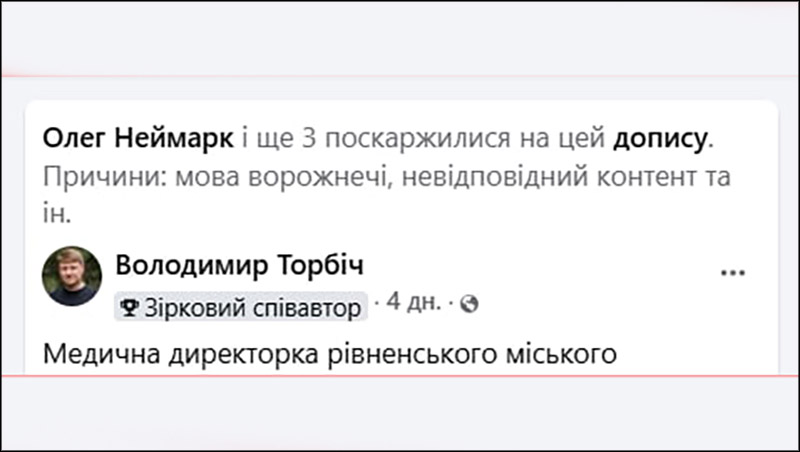
Task: Open the Володимир Торбіч author name link
Action: 239,265
